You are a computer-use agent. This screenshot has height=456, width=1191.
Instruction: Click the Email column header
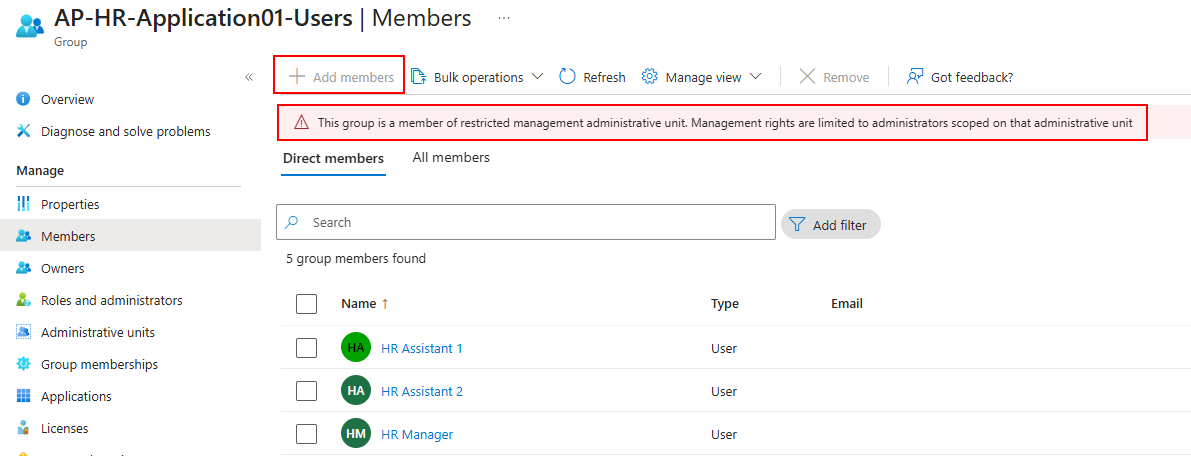tap(847, 304)
